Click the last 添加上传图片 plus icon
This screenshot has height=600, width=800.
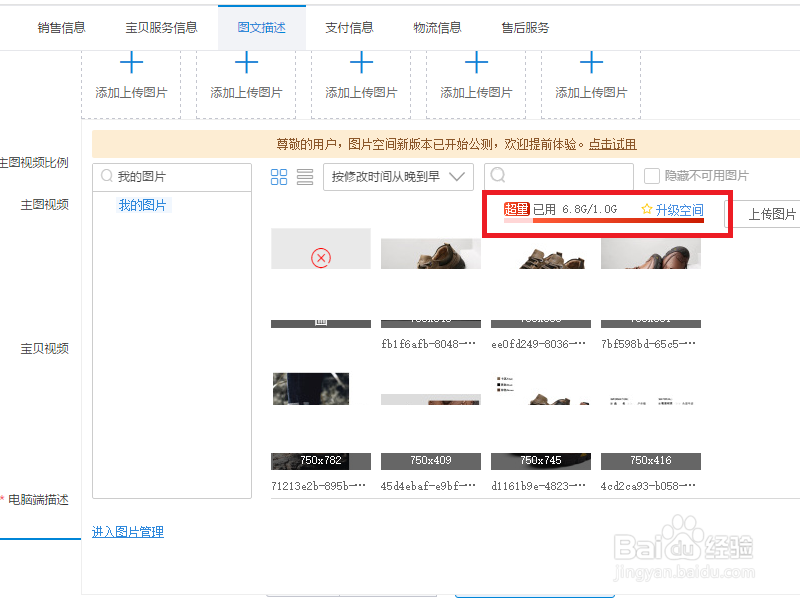[591, 62]
